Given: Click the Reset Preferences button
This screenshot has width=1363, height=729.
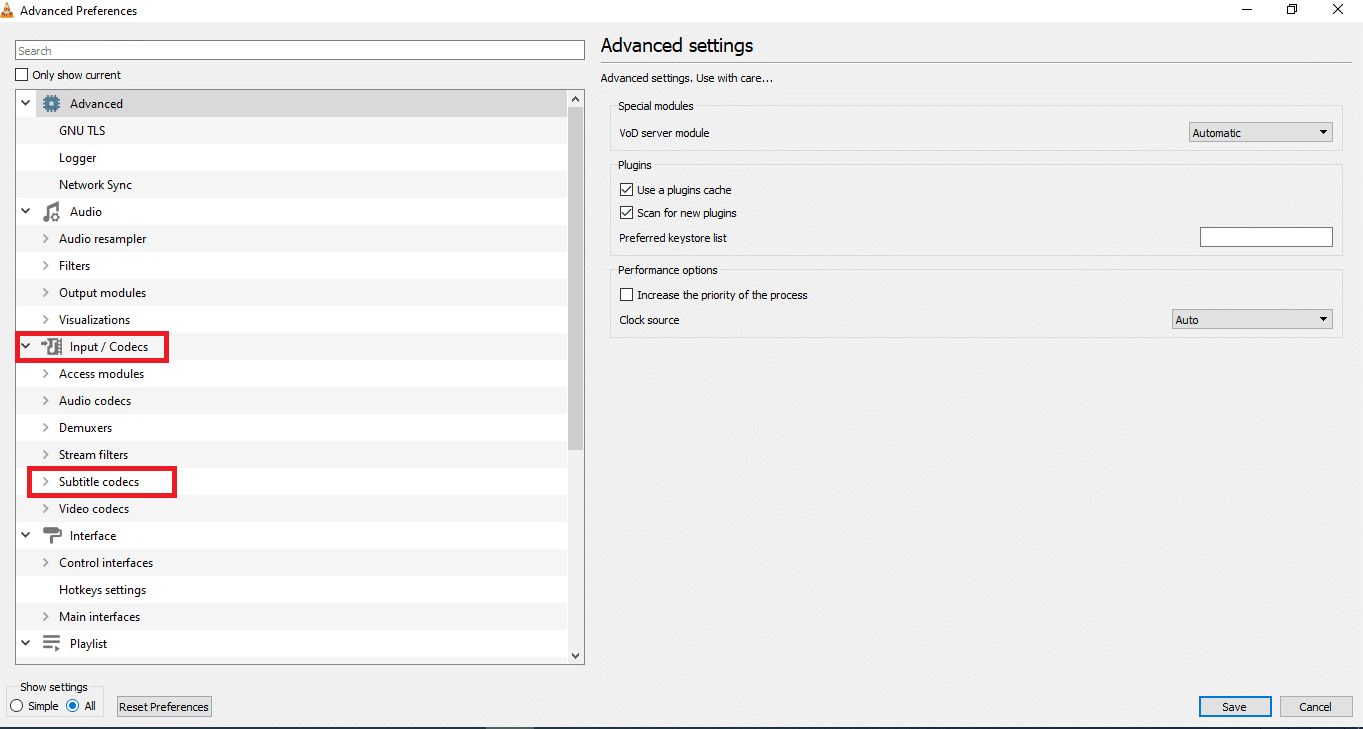Looking at the screenshot, I should [x=164, y=706].
